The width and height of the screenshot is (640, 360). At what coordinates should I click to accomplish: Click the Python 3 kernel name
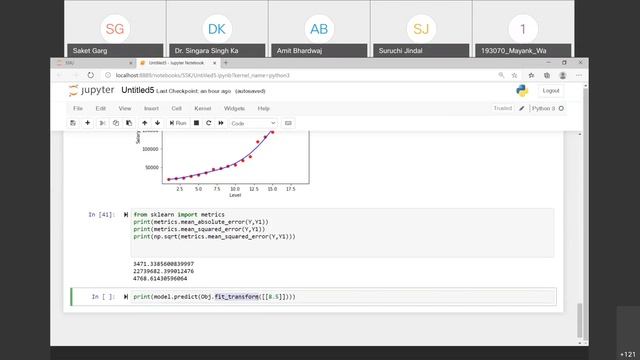[543, 108]
